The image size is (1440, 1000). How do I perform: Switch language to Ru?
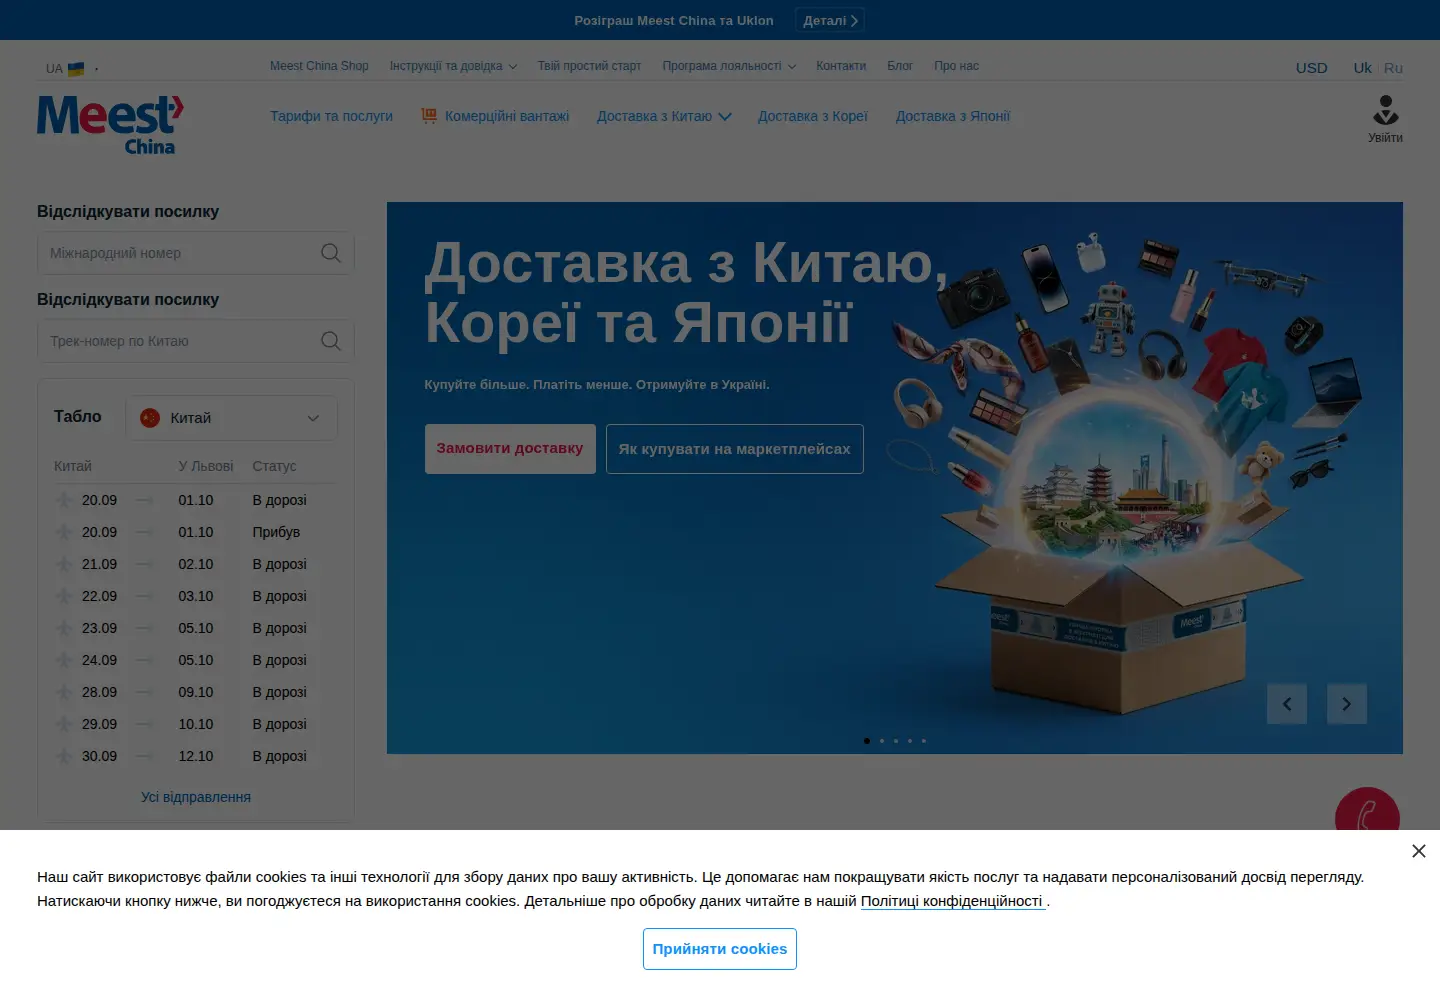pyautogui.click(x=1393, y=68)
